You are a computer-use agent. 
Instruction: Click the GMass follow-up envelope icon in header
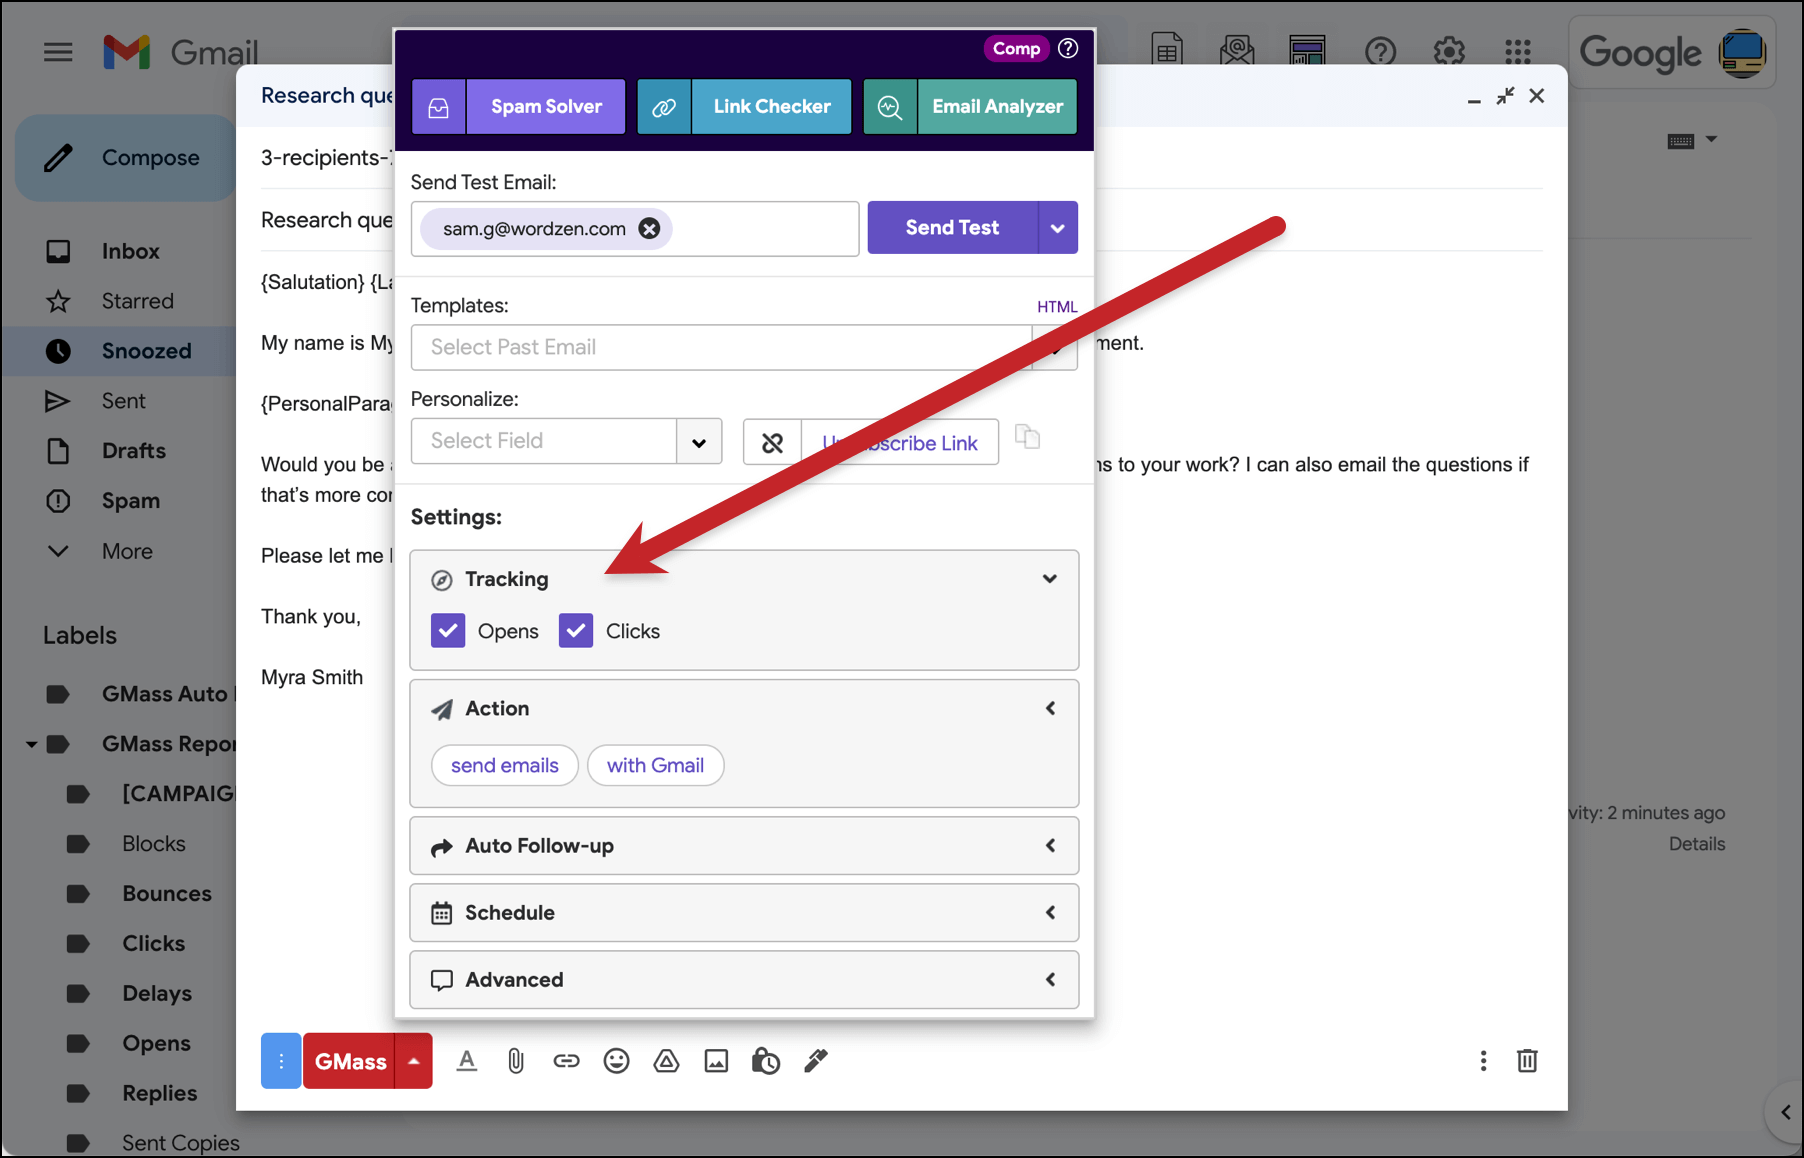coord(1237,50)
